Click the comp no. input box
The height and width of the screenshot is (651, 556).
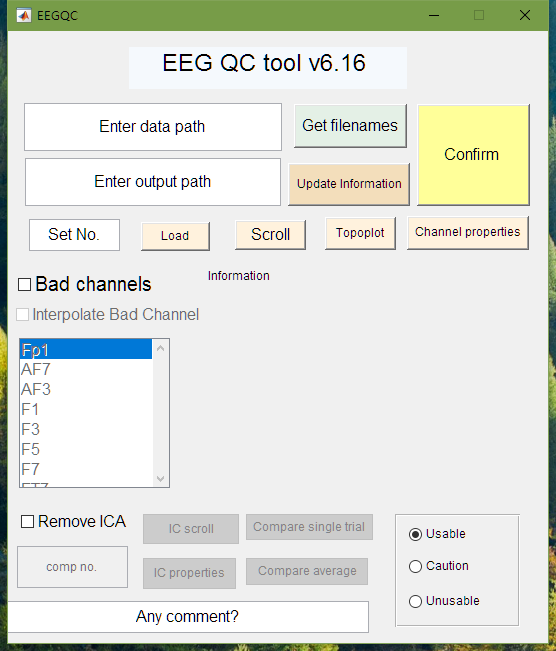pyautogui.click(x=72, y=567)
